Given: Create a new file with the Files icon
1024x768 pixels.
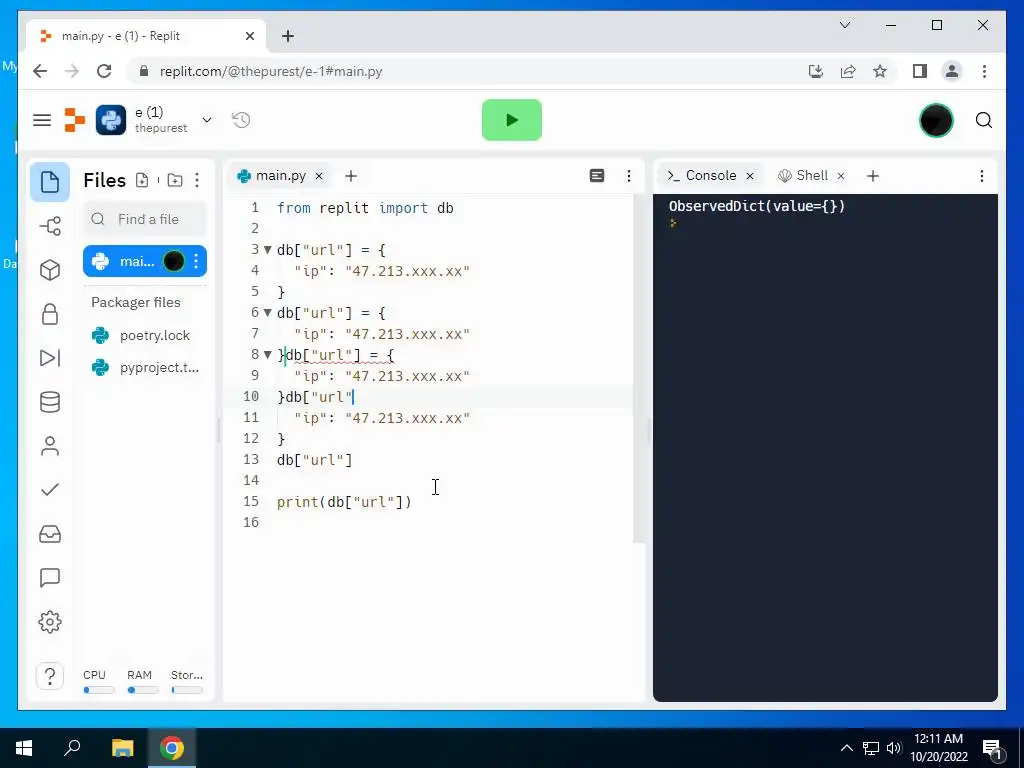Looking at the screenshot, I should click(142, 180).
